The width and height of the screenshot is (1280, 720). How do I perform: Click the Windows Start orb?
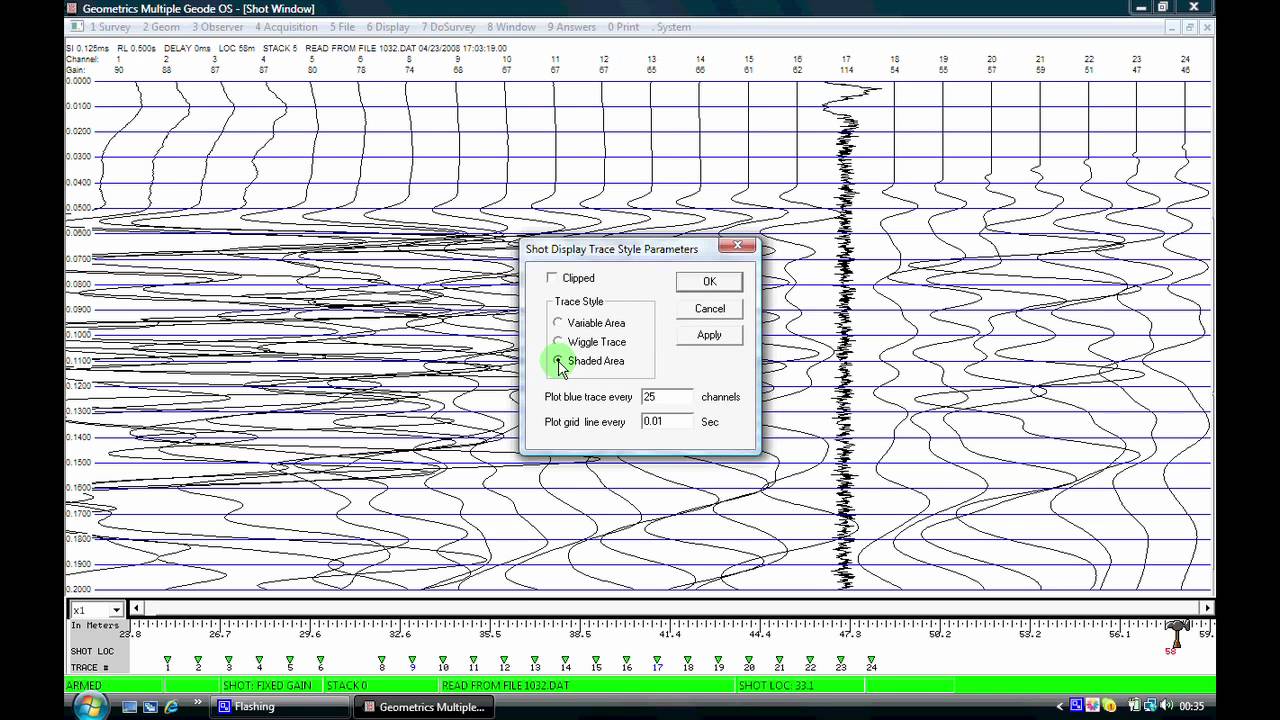coord(89,706)
